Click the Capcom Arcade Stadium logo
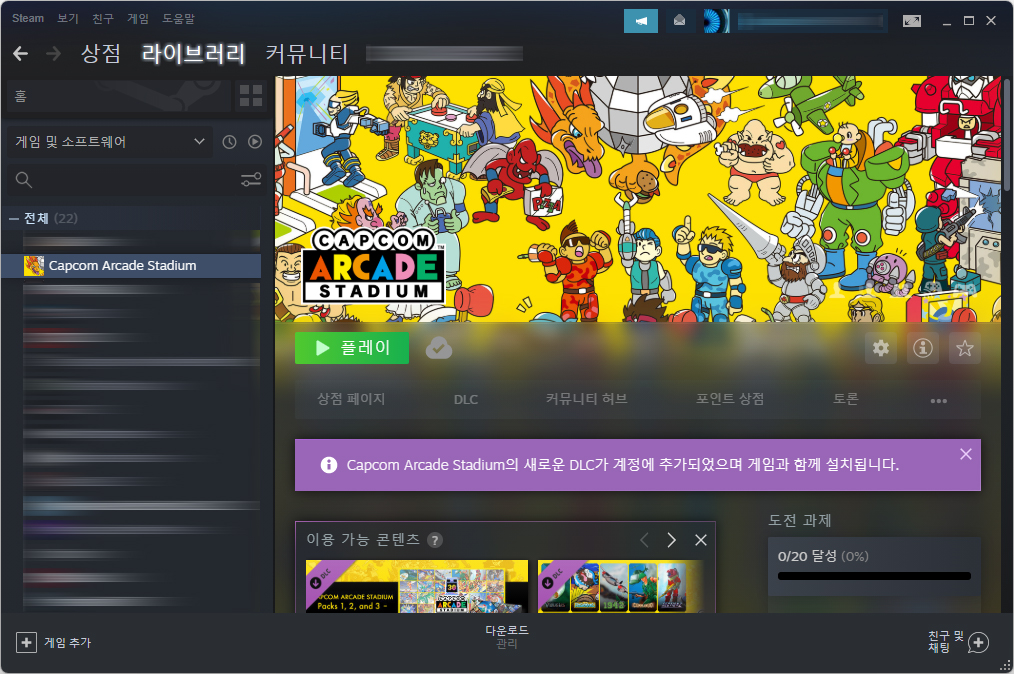 pyautogui.click(x=373, y=265)
